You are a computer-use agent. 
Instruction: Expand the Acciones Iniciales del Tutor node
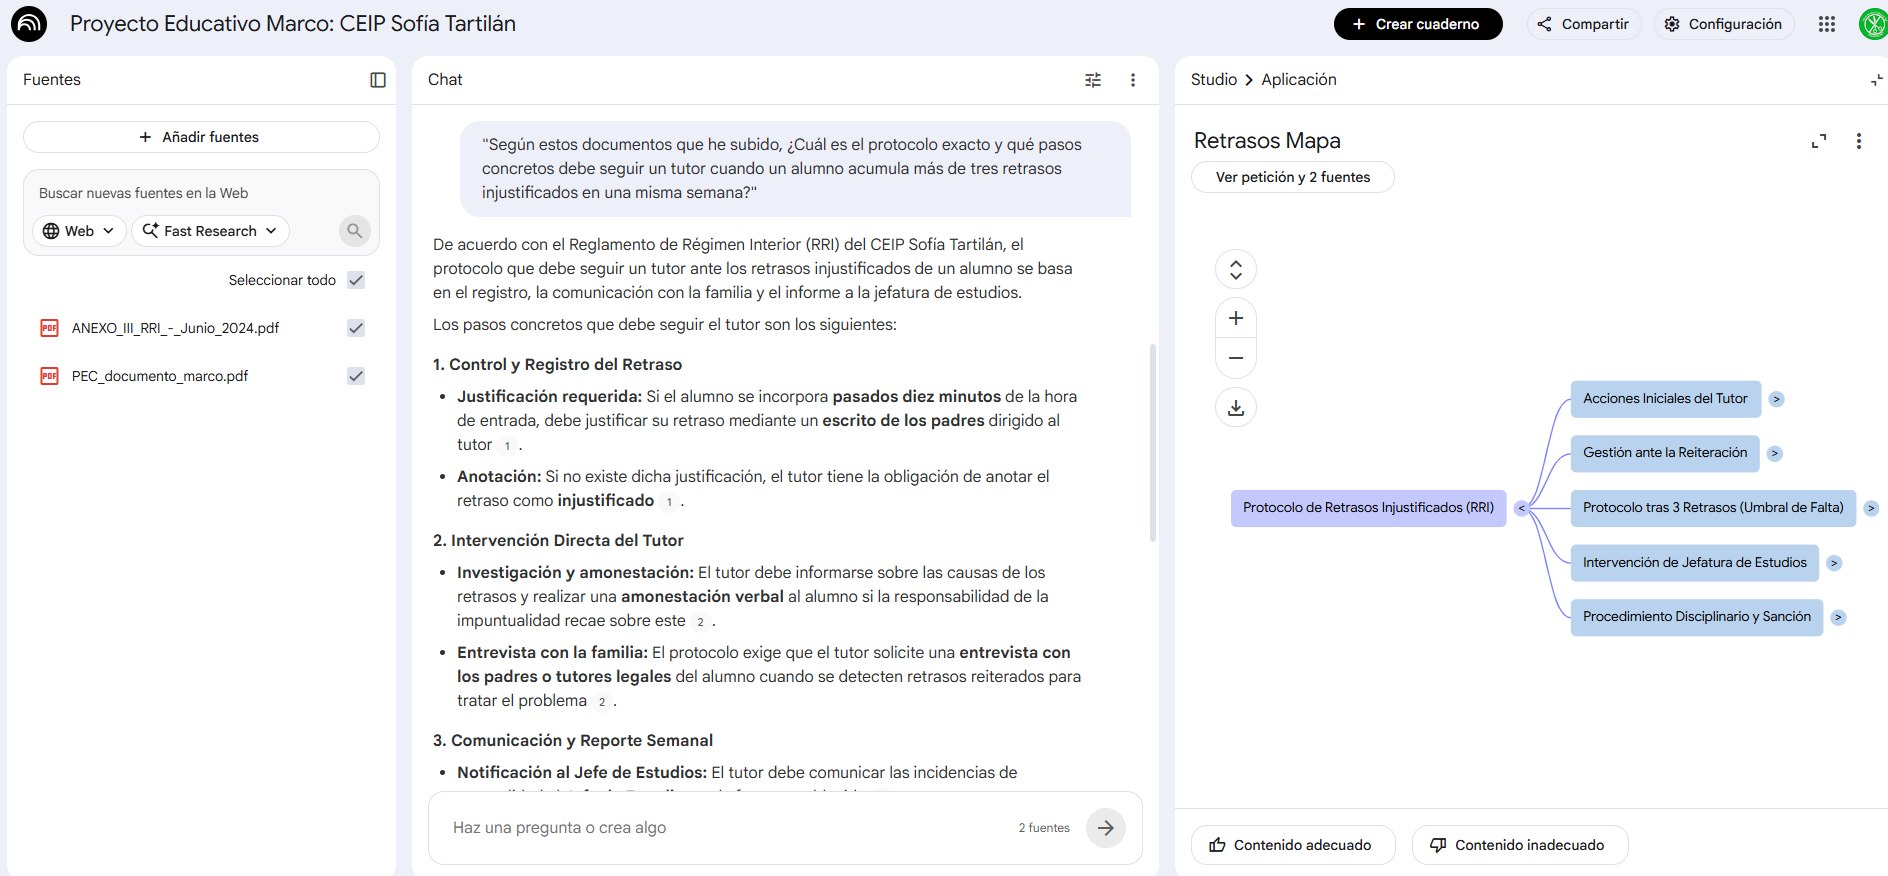pos(1776,399)
